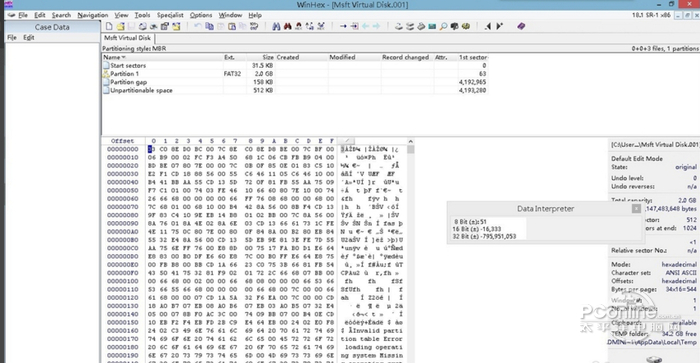This screenshot has width=700, height=363.
Task: Click the Open RAM toolbar icon
Action: click(x=432, y=26)
